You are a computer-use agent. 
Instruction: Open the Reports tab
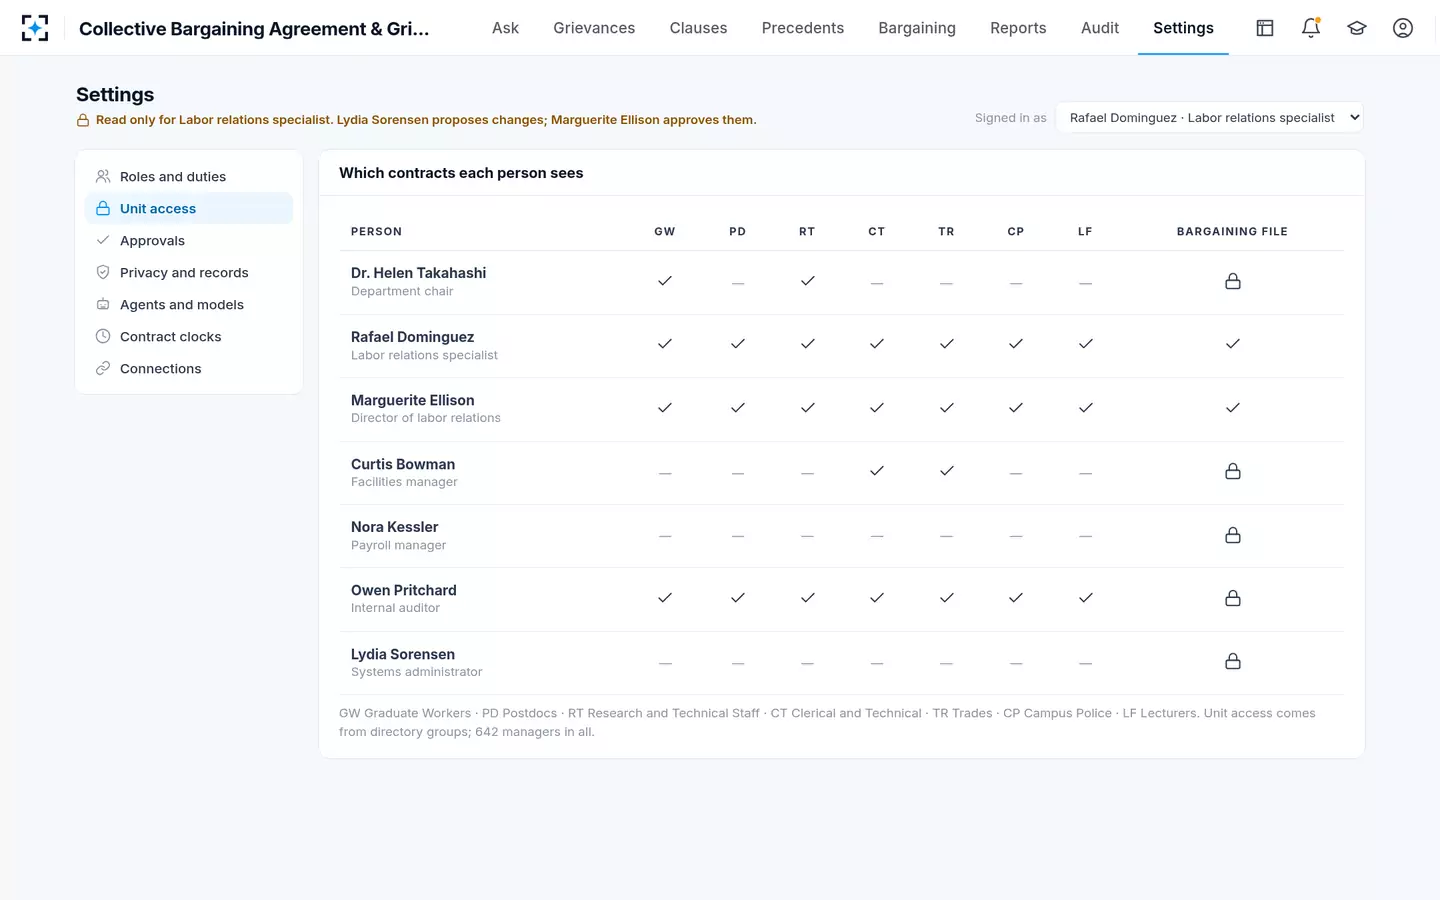tap(1018, 28)
